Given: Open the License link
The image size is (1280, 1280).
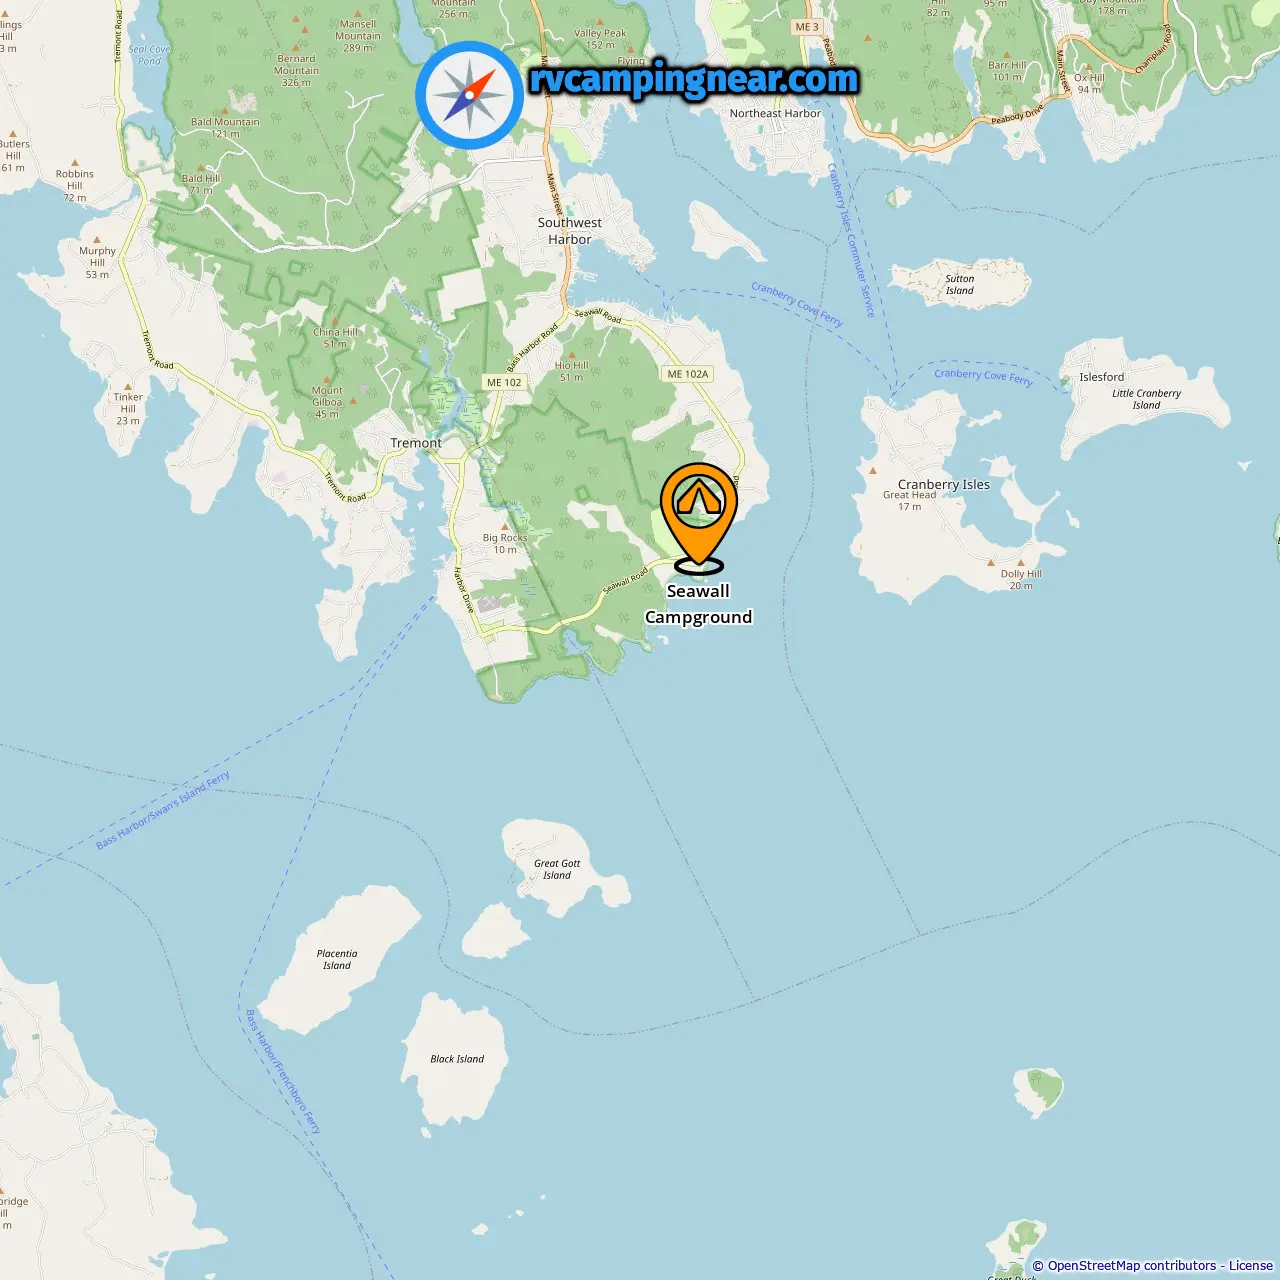Looking at the screenshot, I should [x=1251, y=1266].
